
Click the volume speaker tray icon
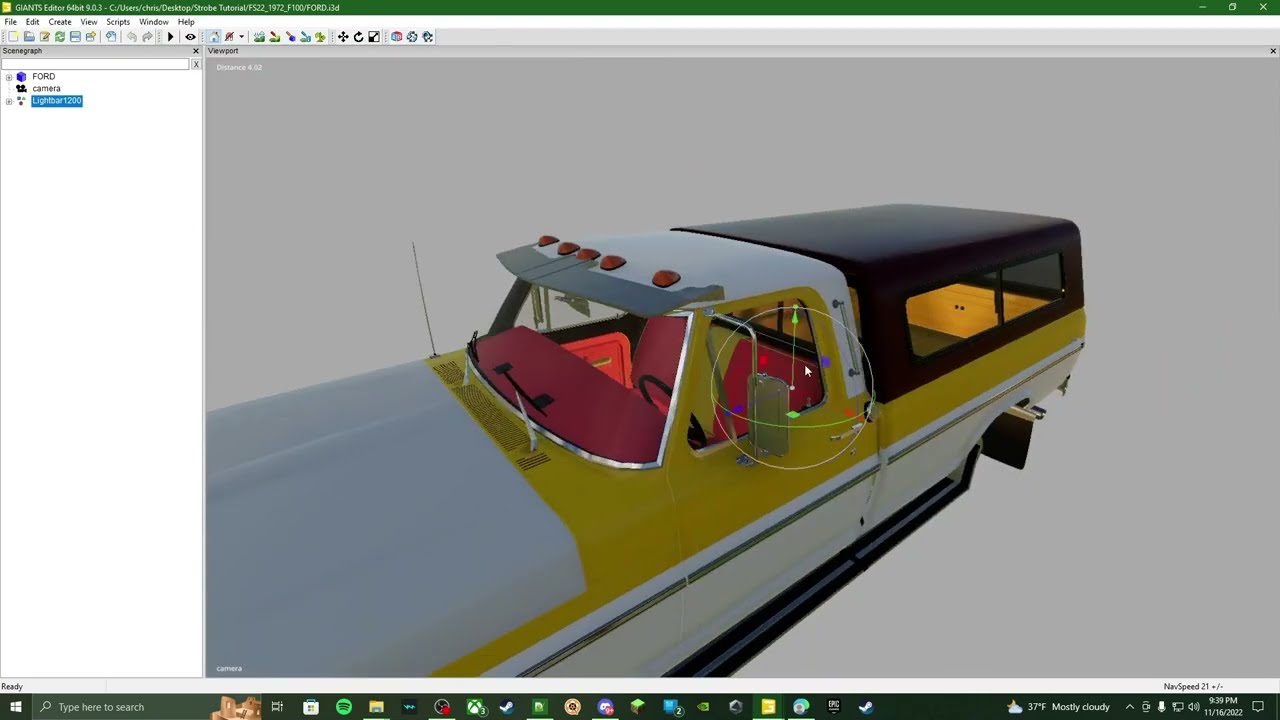1194,707
